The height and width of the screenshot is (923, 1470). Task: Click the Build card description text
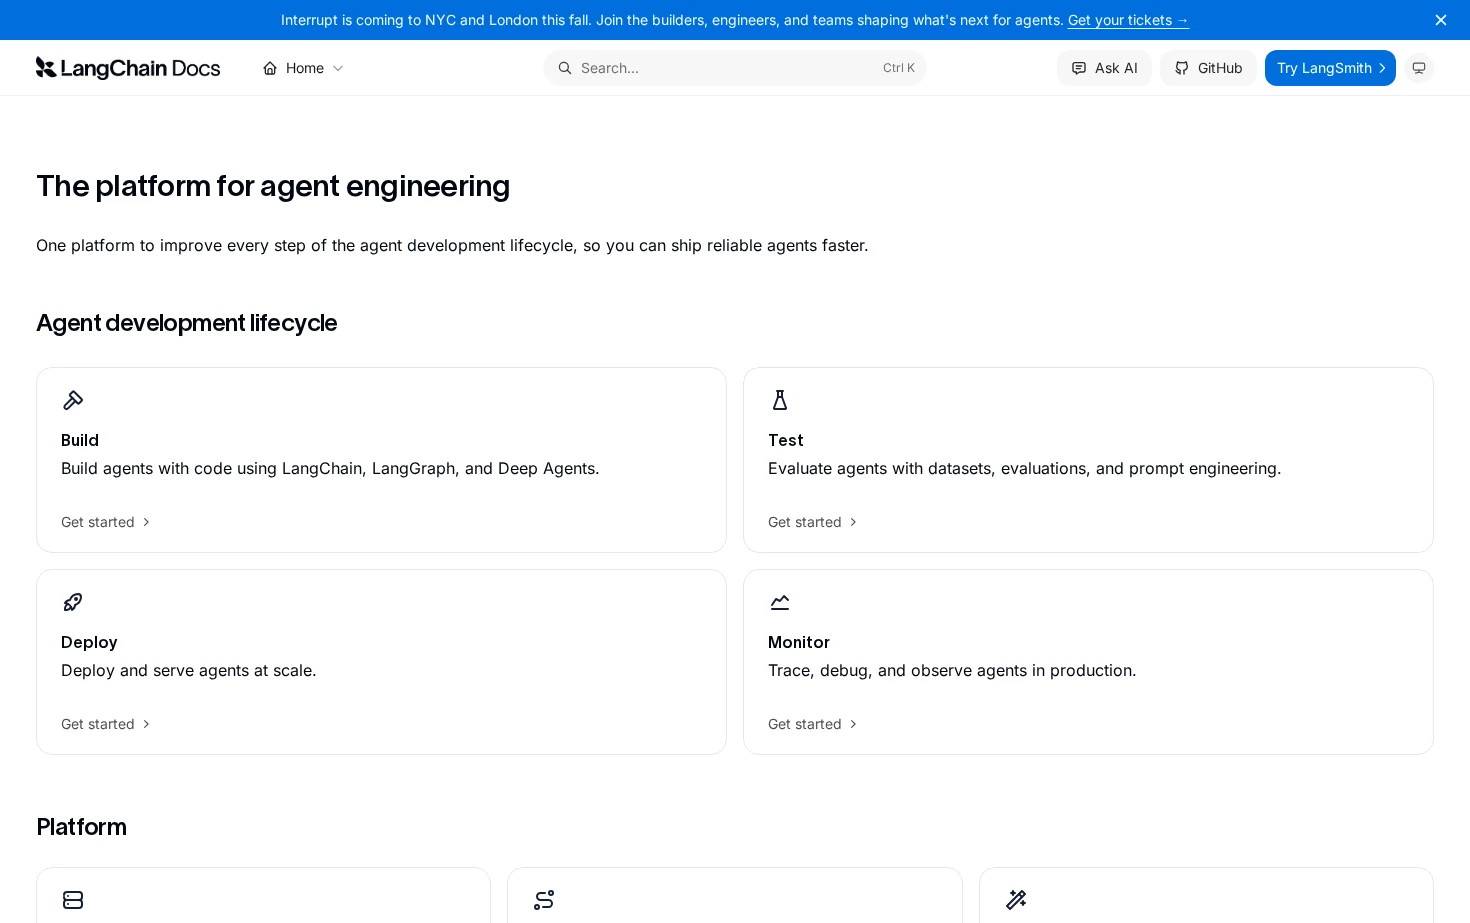pyautogui.click(x=330, y=468)
